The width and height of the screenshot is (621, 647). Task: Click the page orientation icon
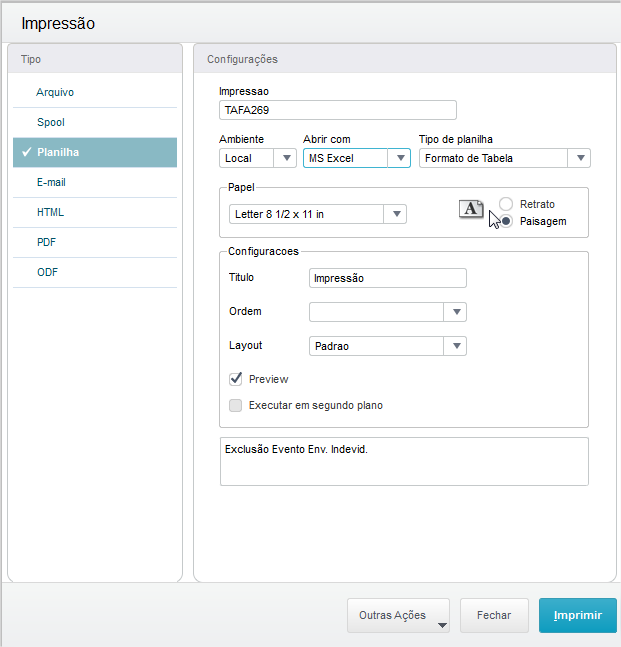tap(471, 208)
